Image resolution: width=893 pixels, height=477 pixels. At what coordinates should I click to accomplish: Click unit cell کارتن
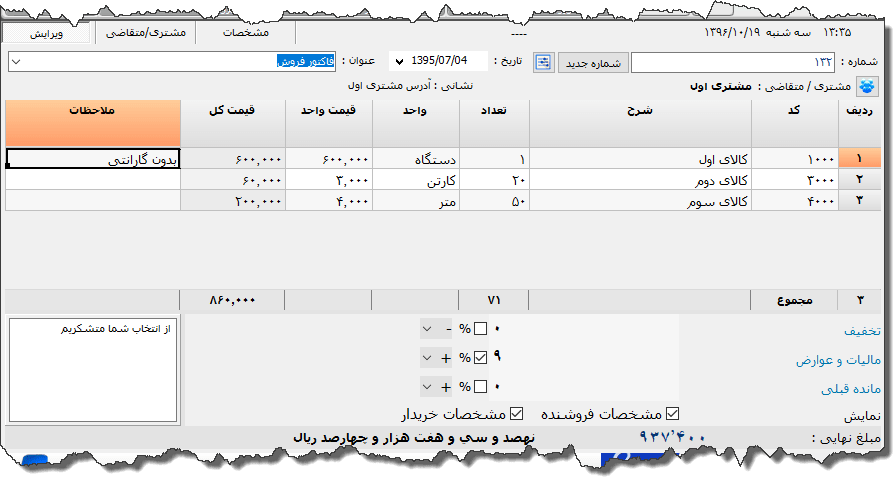click(x=416, y=180)
